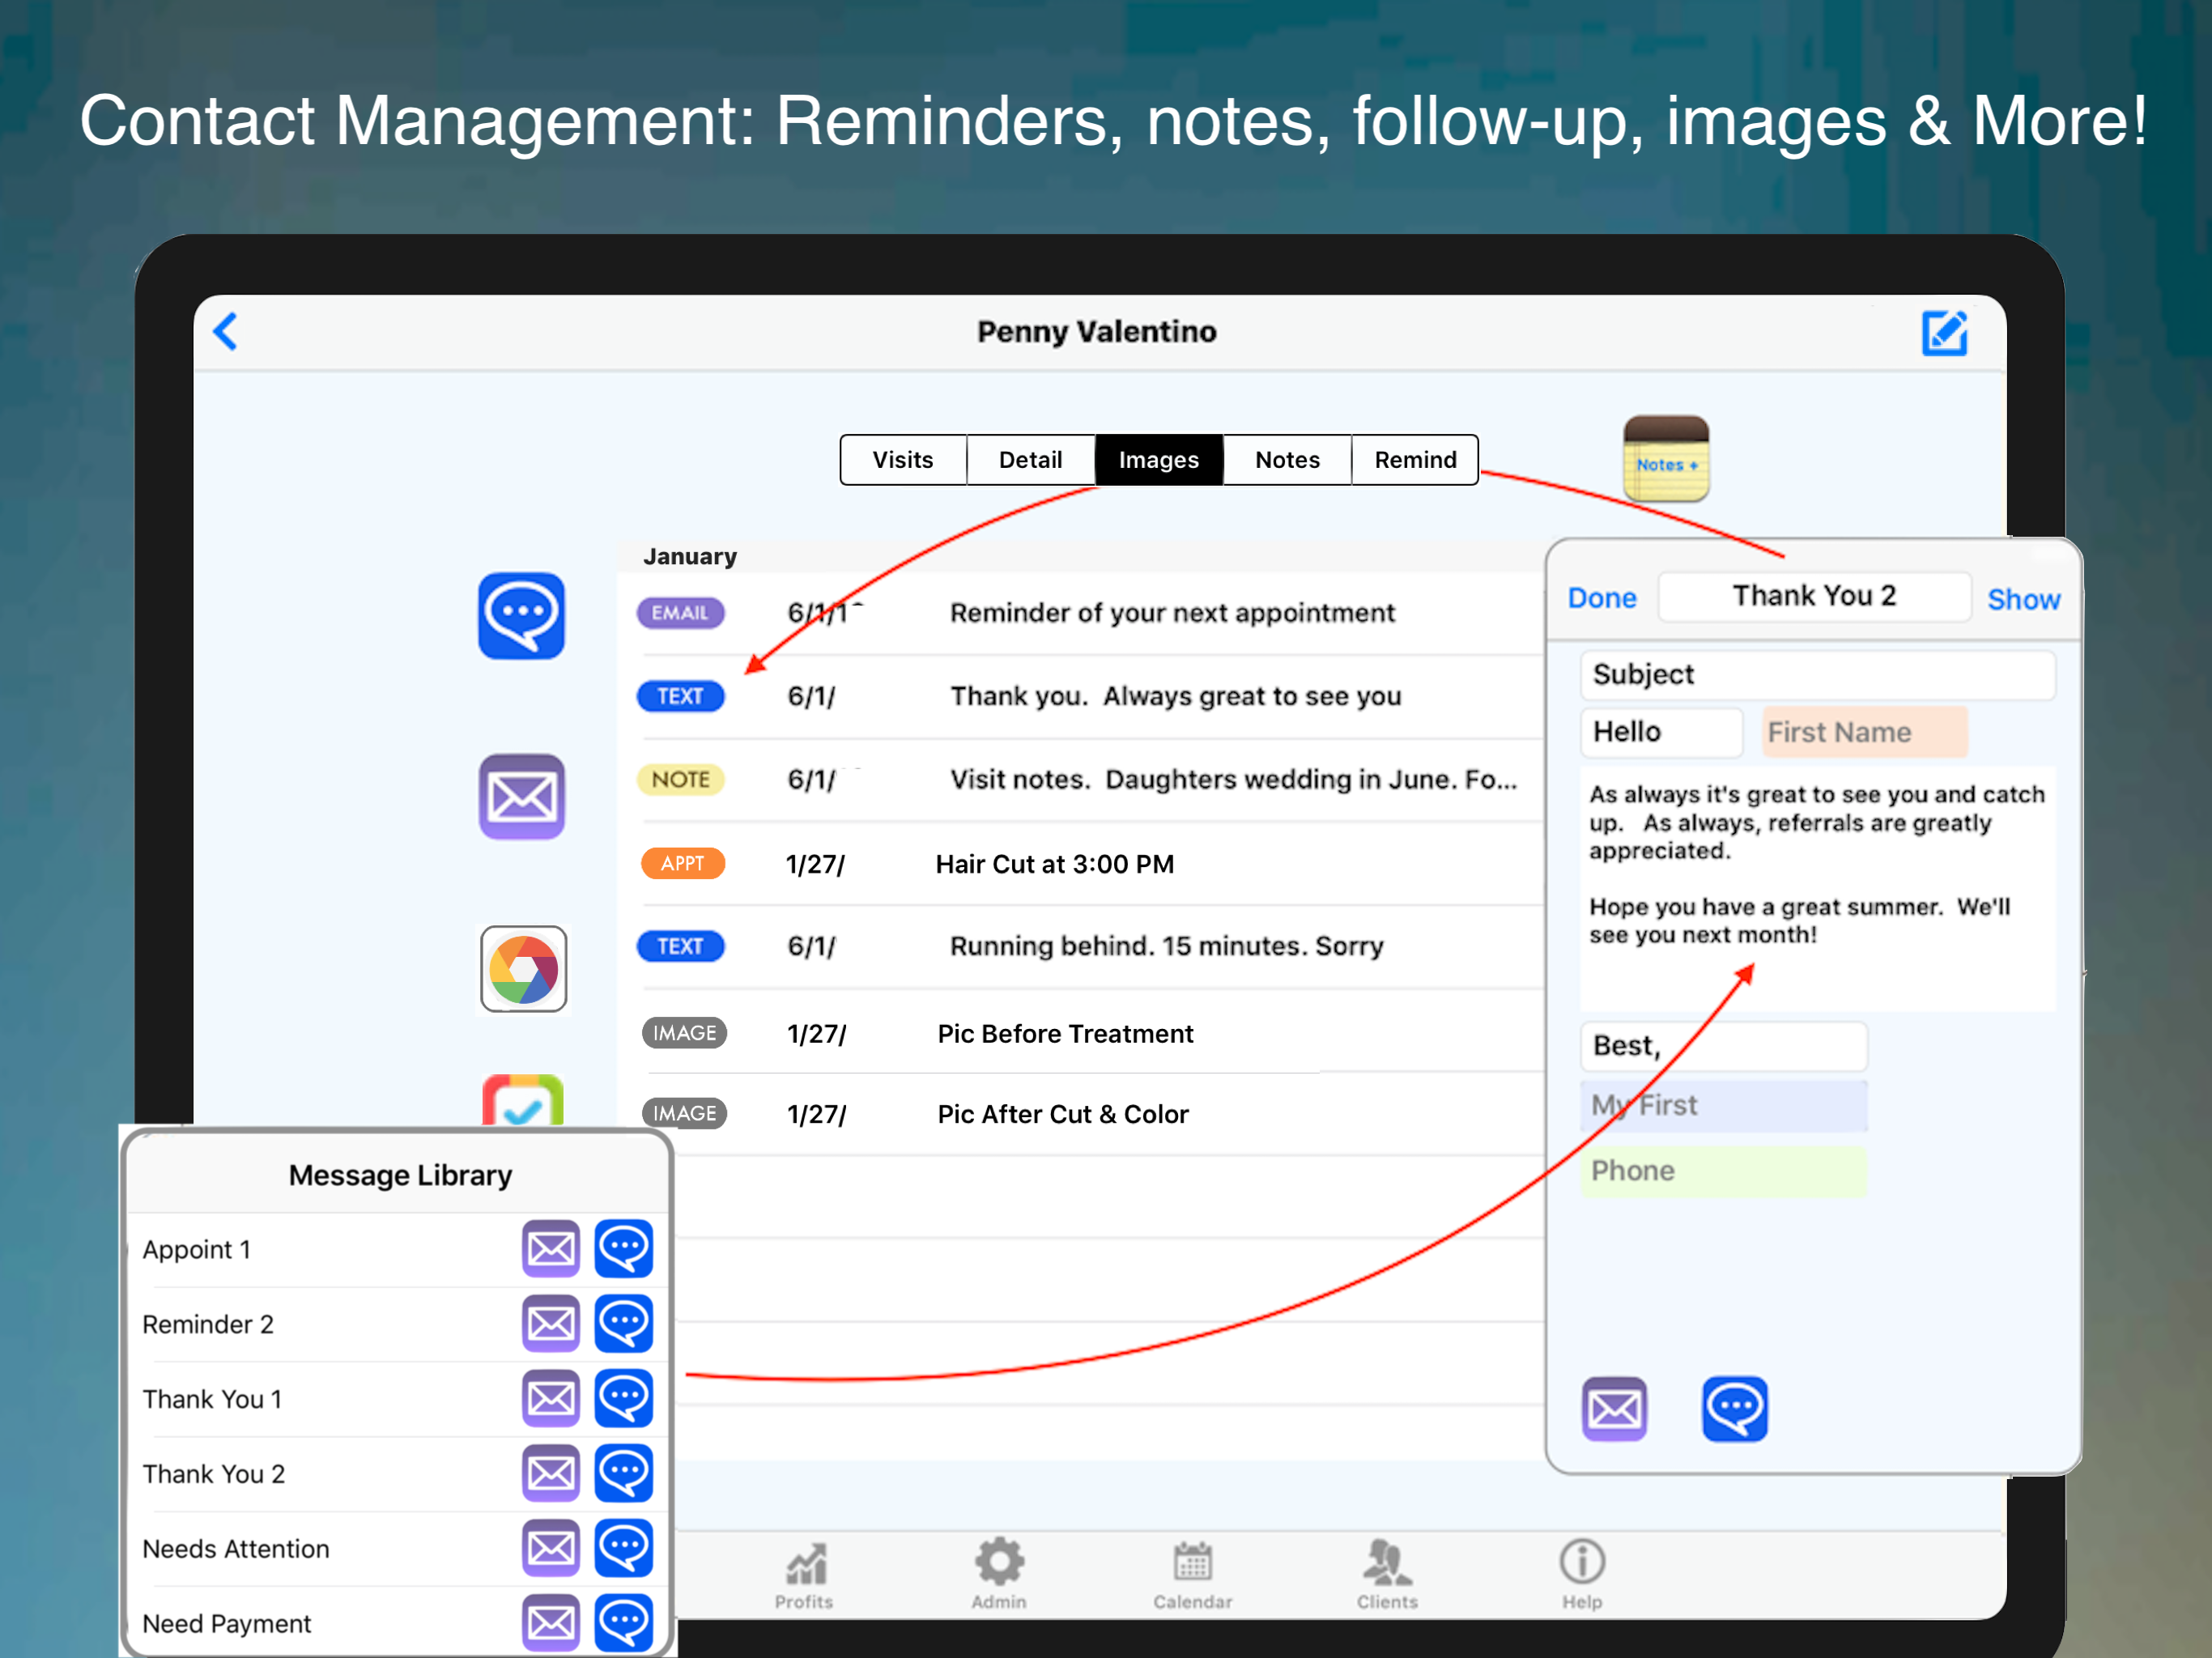Send Needs Attention by text message
Screen dimensions: 2212x1658
tap(624, 1548)
